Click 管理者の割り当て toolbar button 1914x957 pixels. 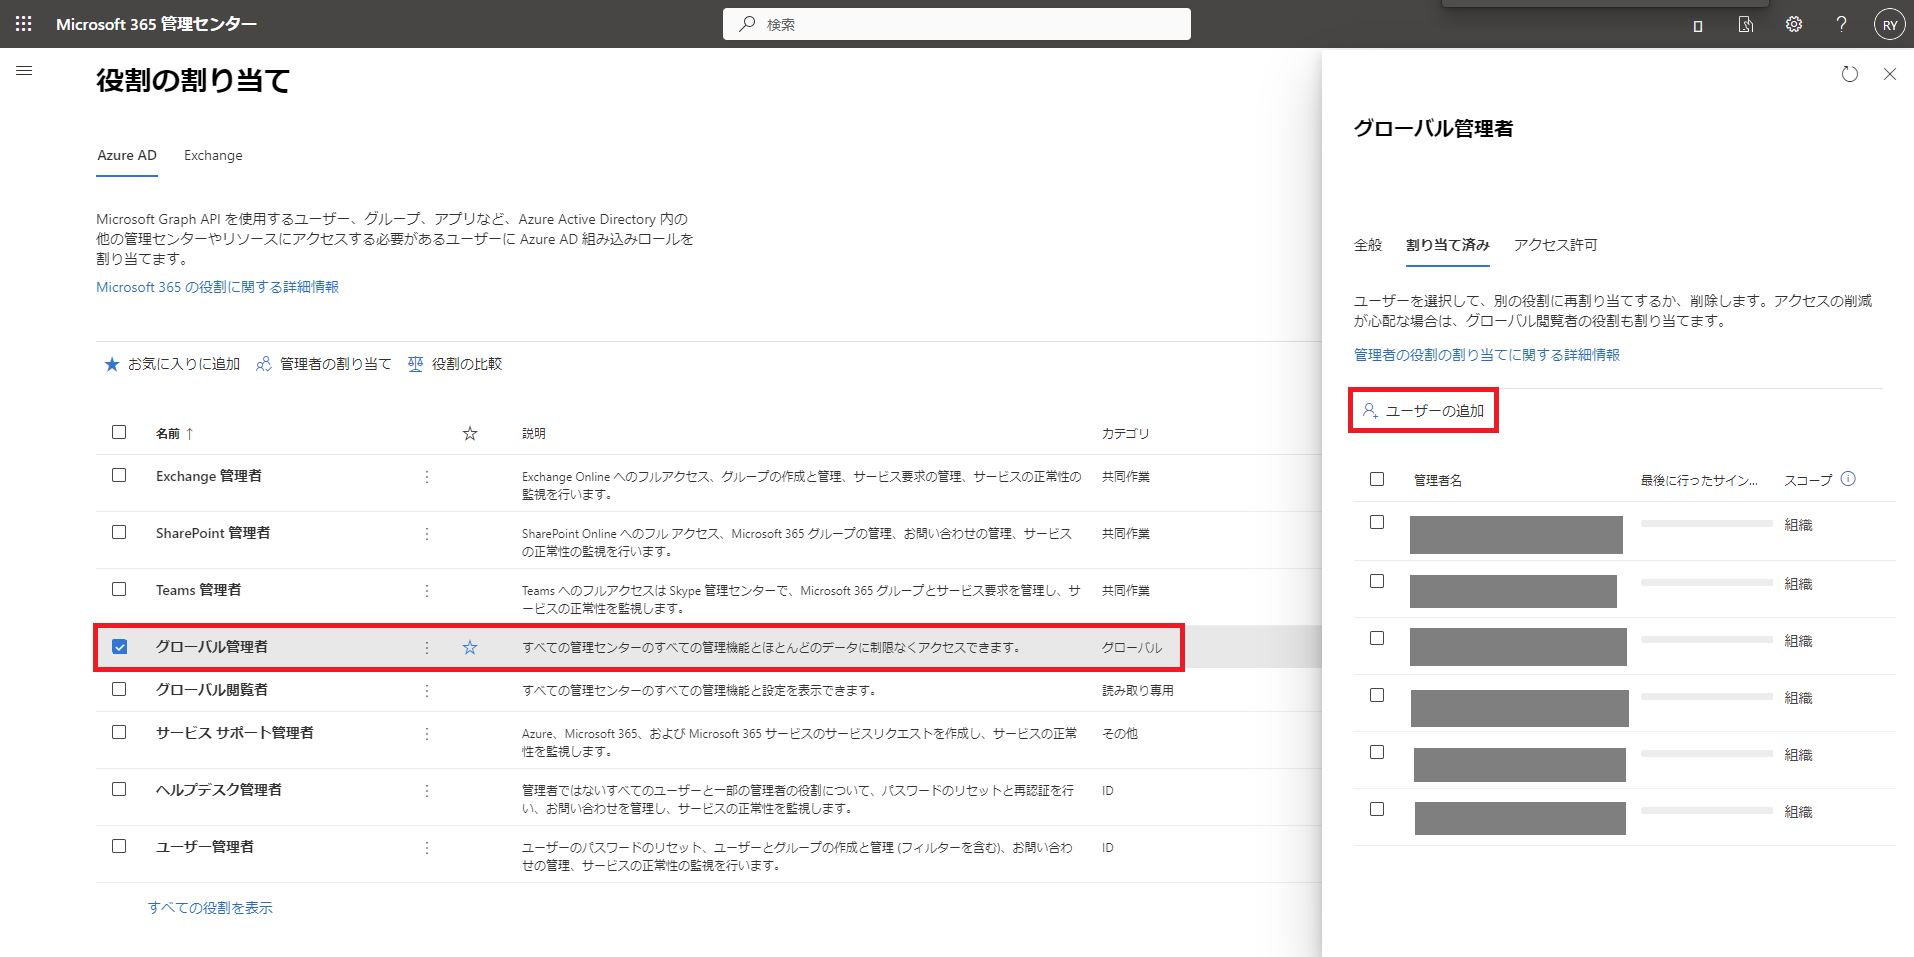coord(324,364)
